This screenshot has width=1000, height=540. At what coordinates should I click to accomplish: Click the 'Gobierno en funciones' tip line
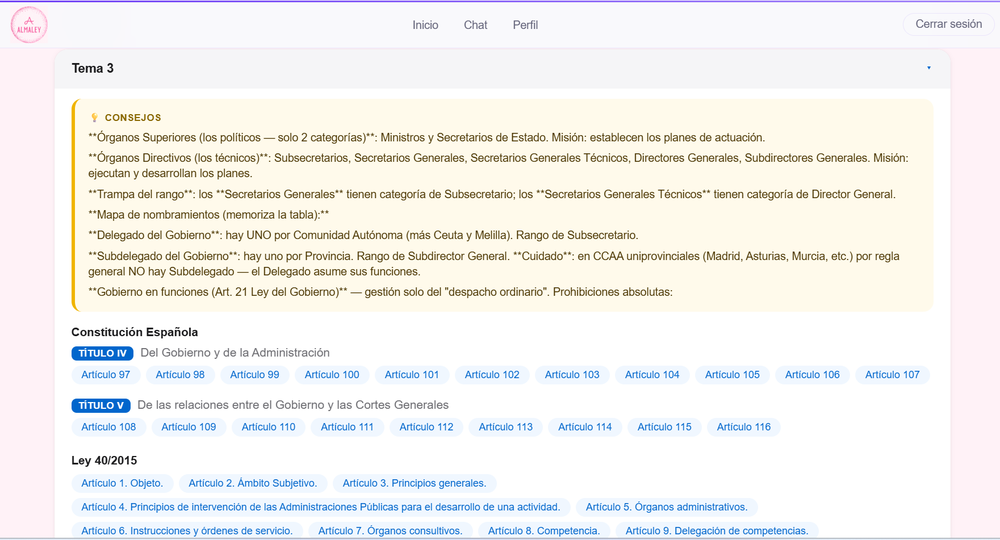[380, 292]
